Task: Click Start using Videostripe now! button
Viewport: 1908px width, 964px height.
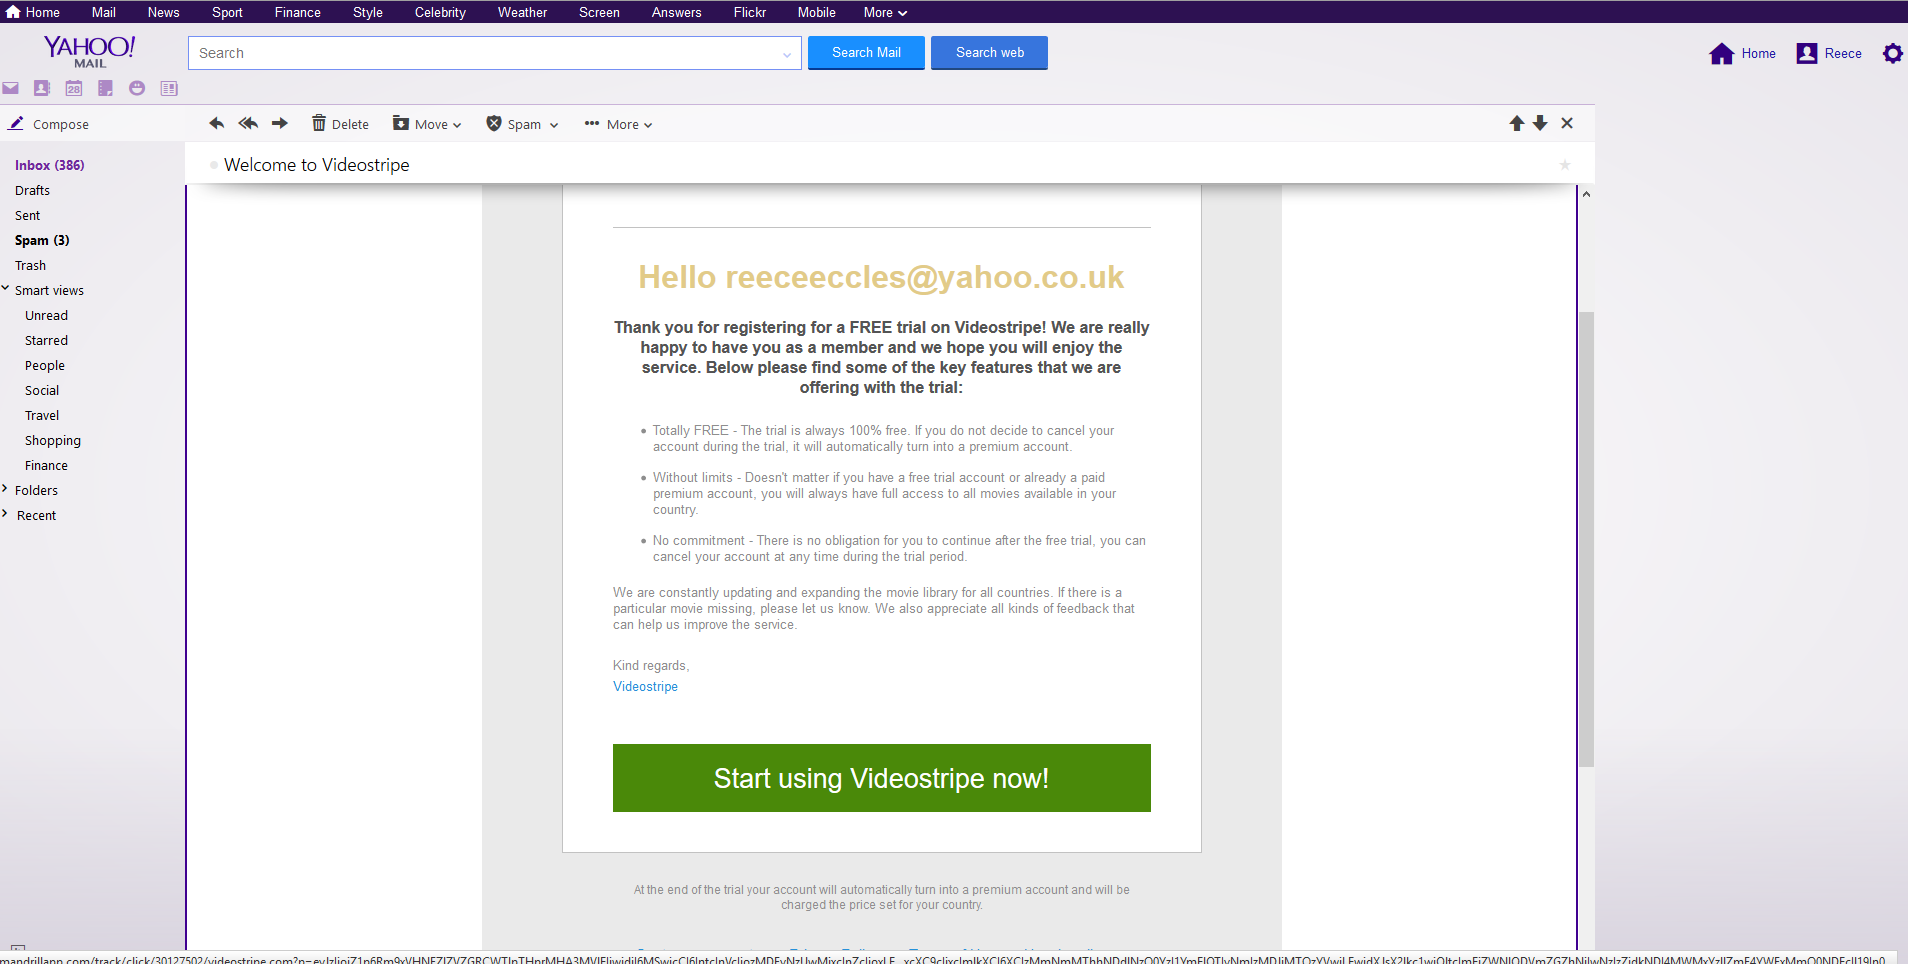Action: click(x=881, y=778)
